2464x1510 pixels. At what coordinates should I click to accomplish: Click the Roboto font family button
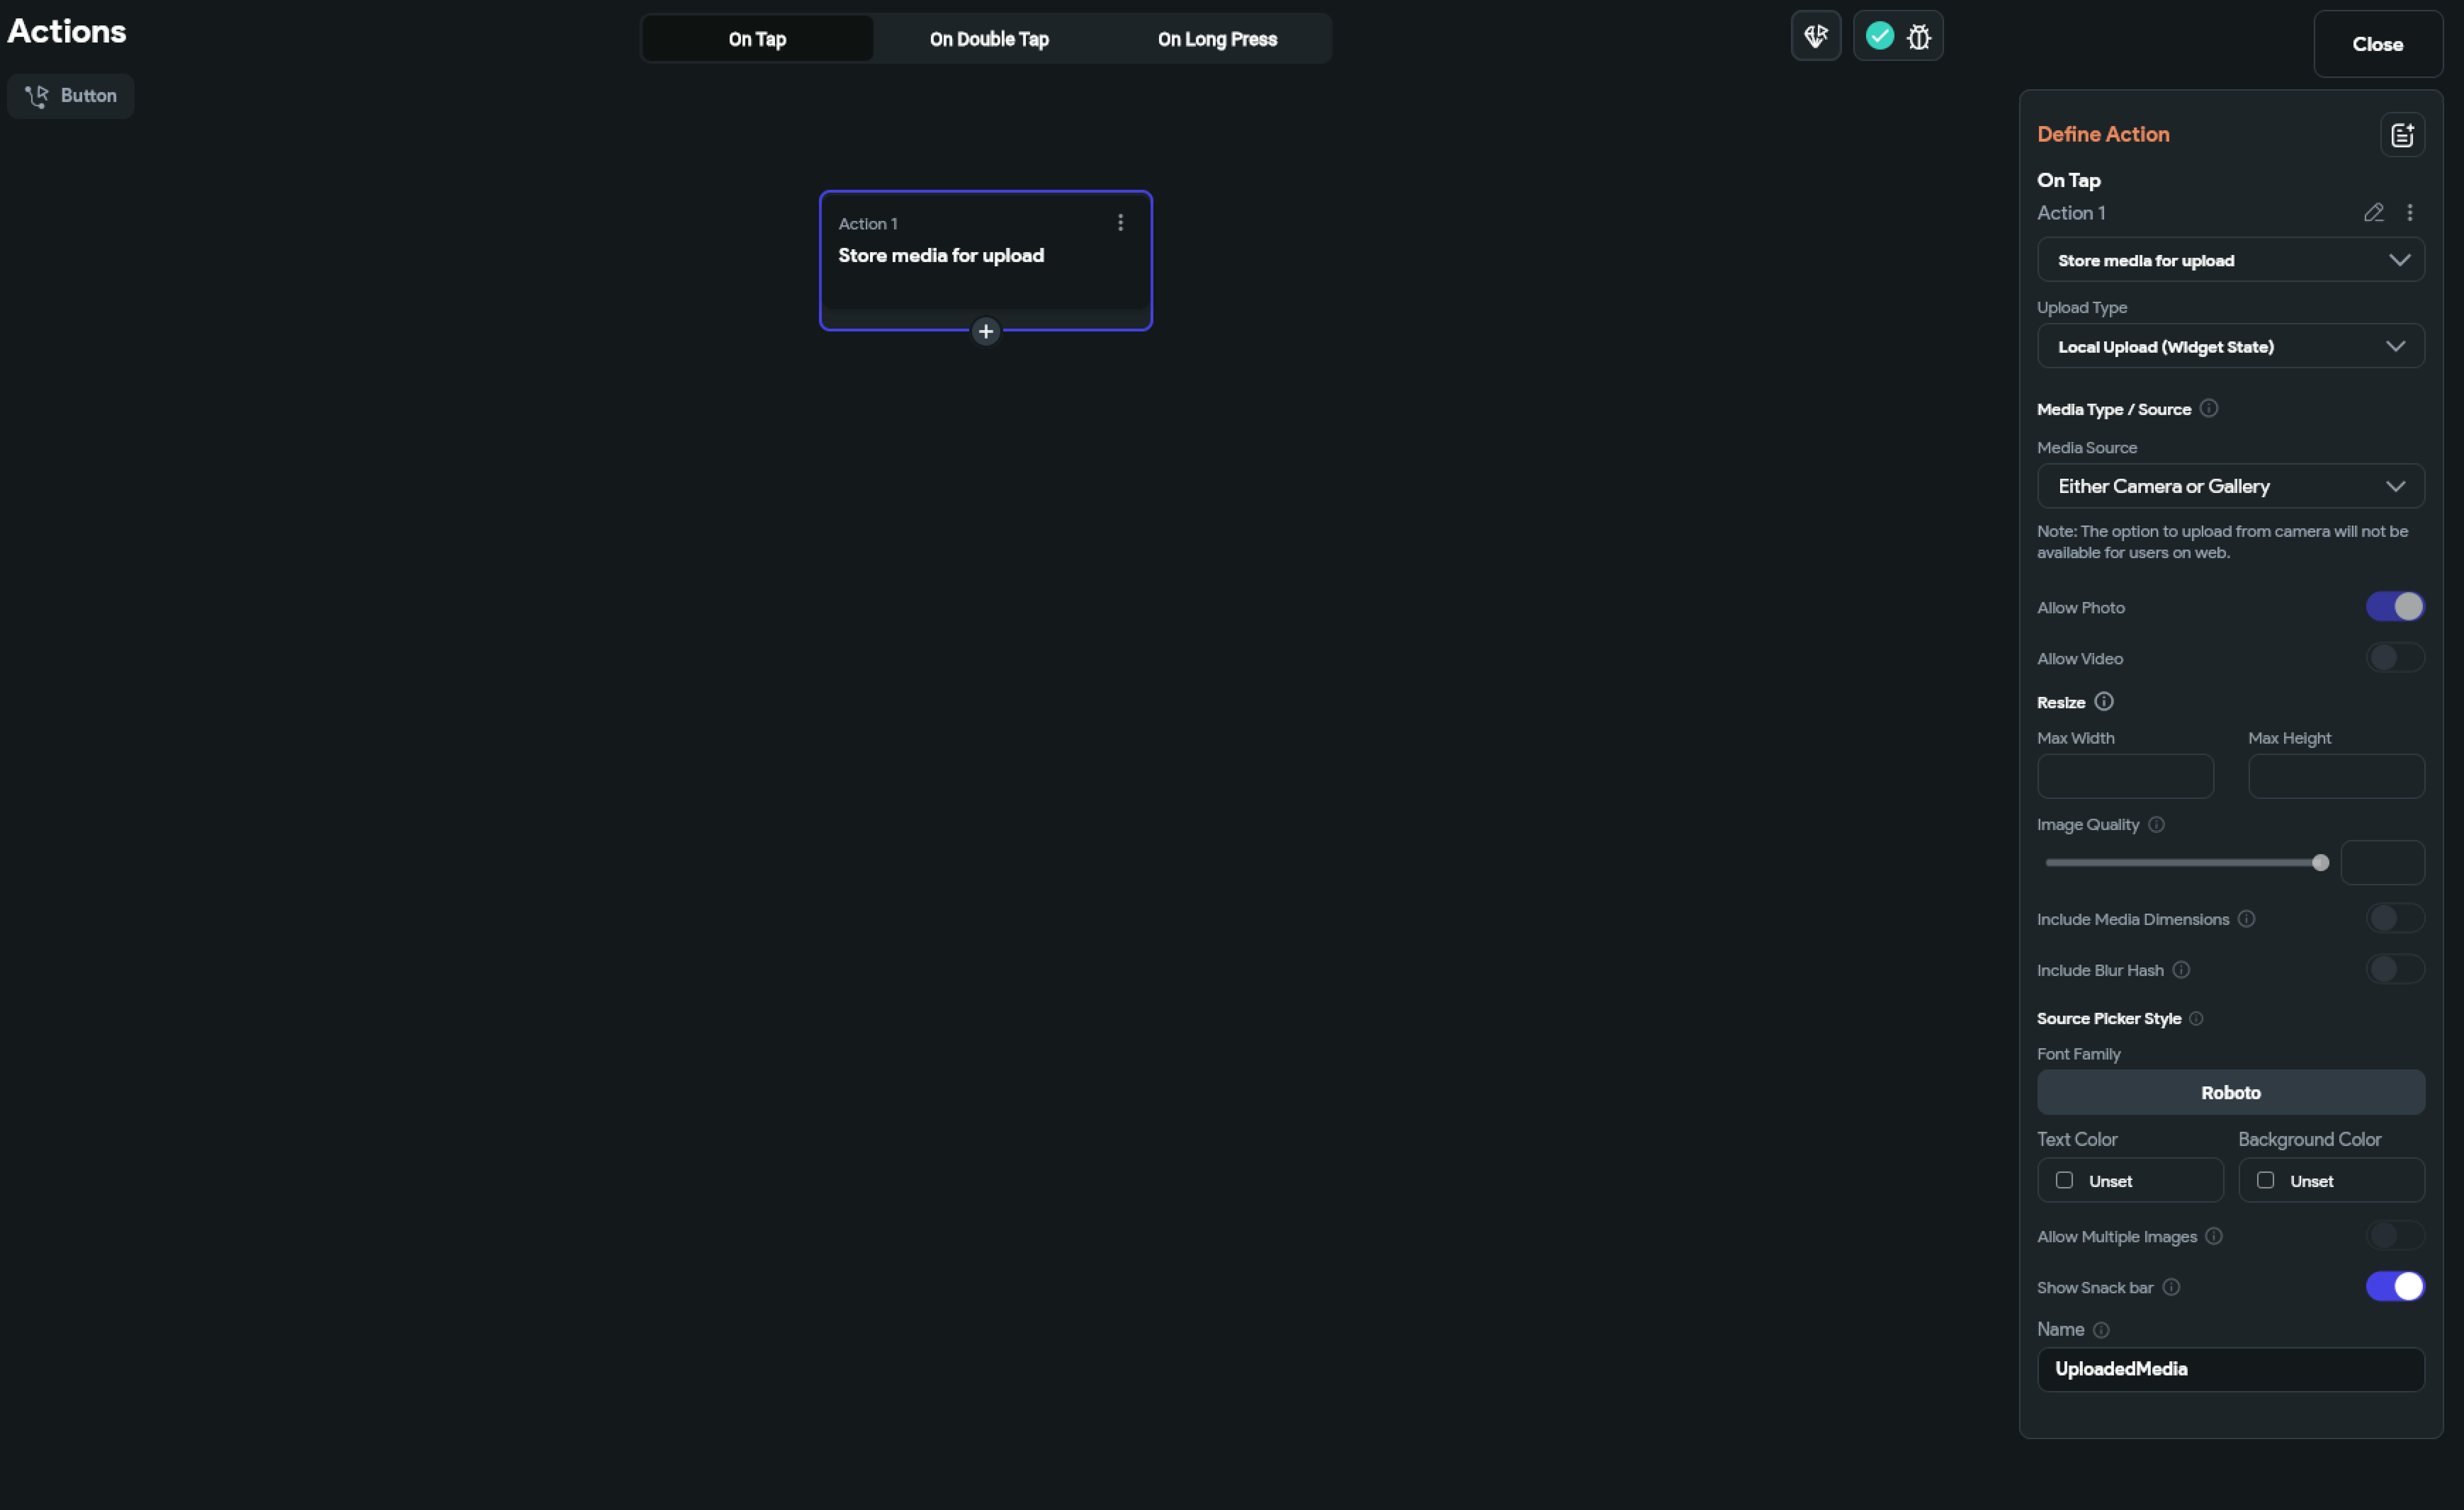(x=2230, y=1092)
